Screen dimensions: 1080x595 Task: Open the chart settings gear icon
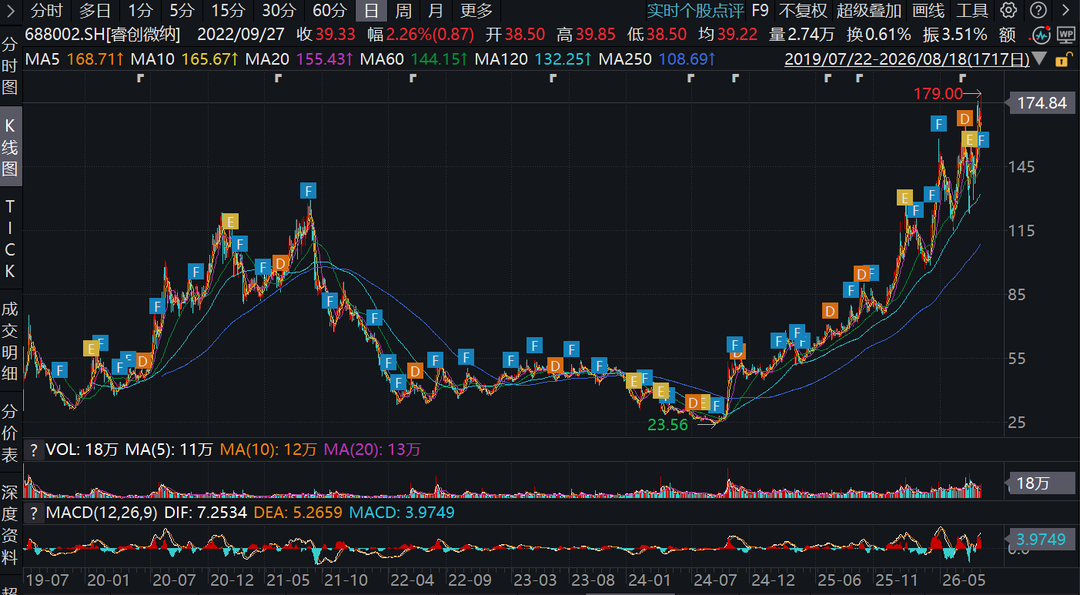click(1008, 10)
